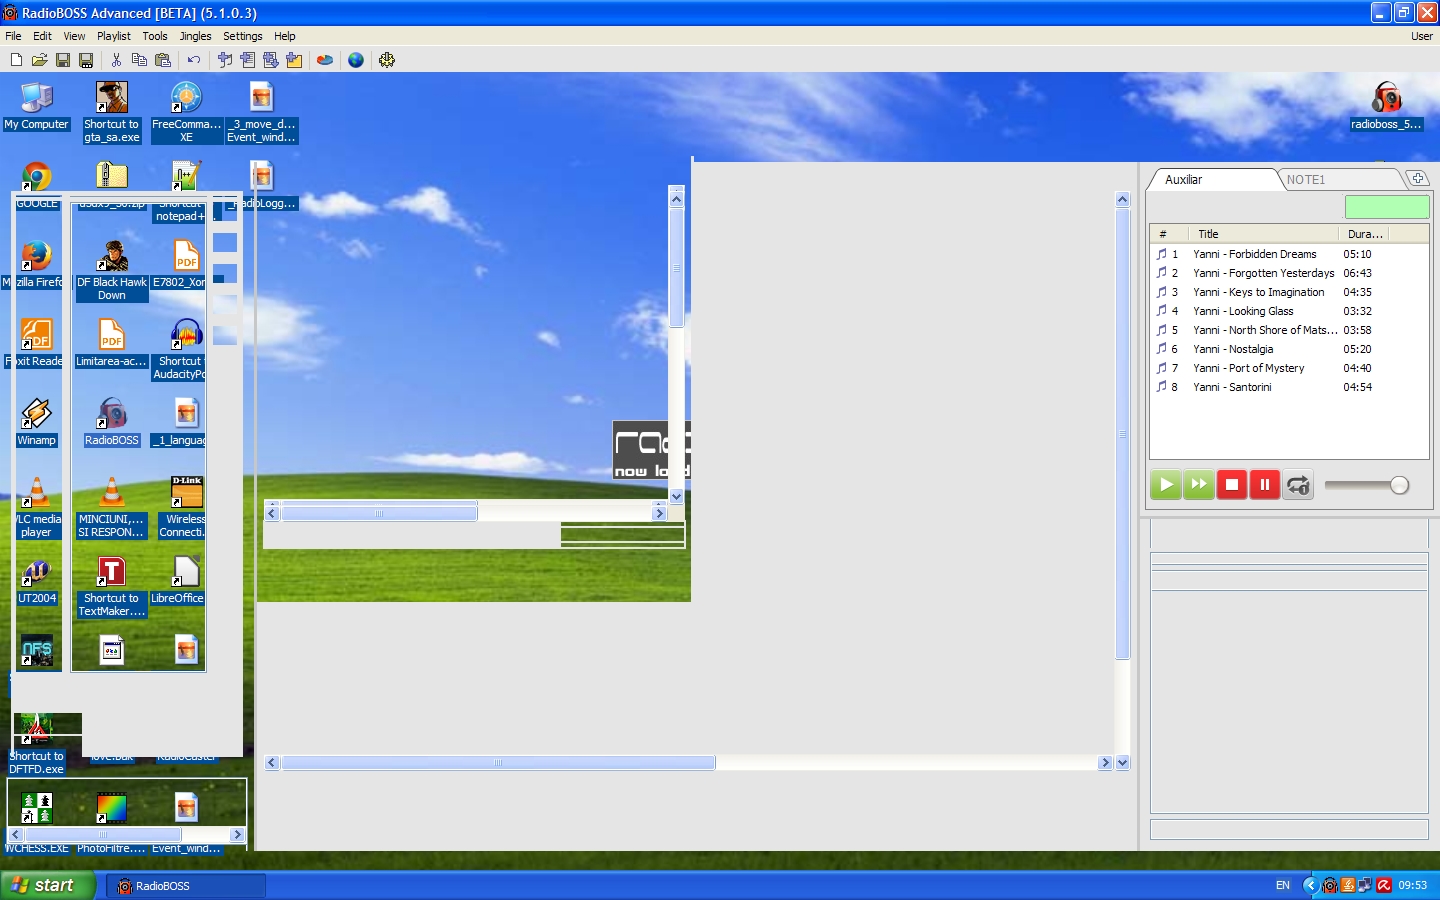Viewport: 1440px width, 900px height.
Task: Click the network connections tray icon
Action: [1365, 885]
